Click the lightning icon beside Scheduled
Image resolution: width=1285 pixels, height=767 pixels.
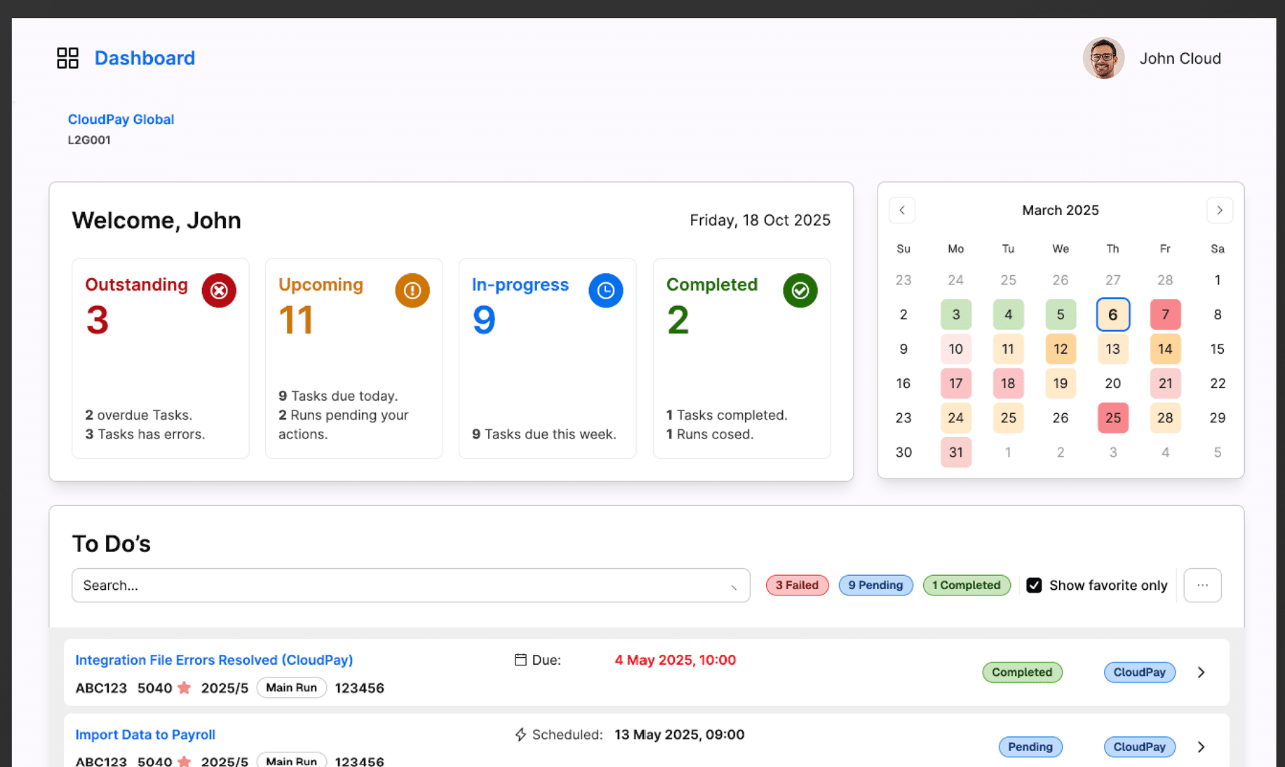[x=520, y=735]
